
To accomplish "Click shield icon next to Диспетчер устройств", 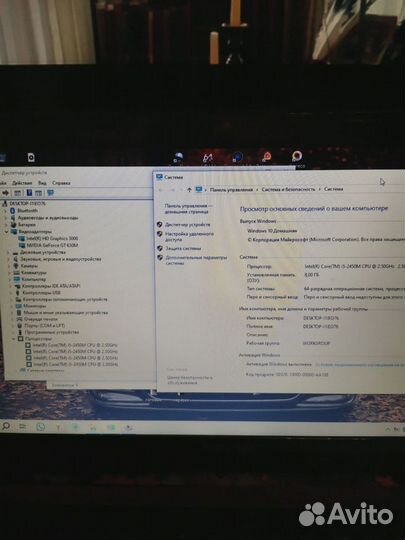I will tap(159, 225).
